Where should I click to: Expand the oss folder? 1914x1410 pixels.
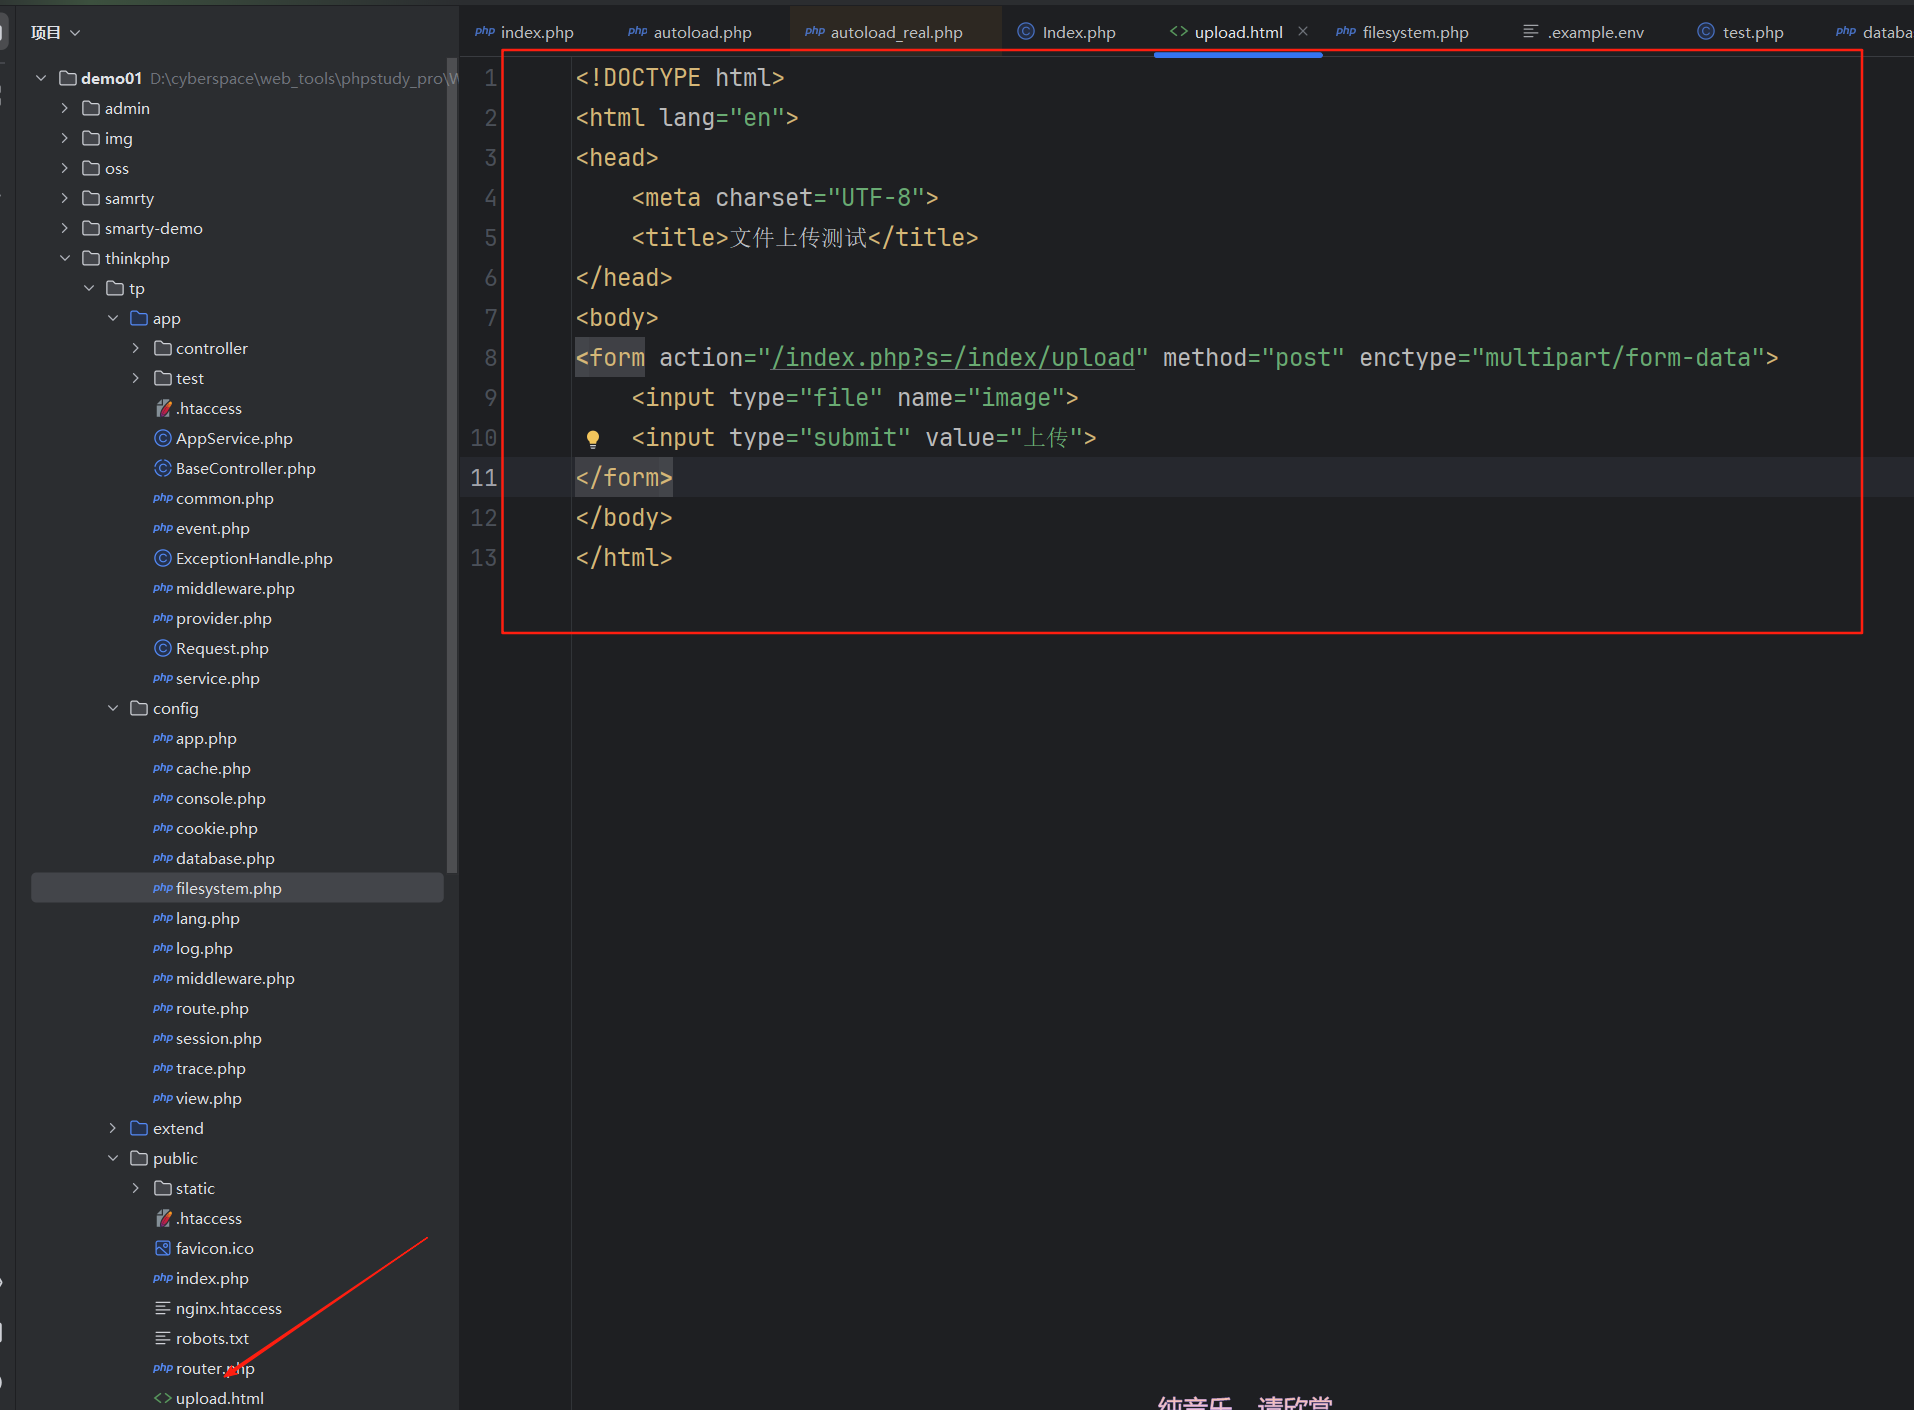tap(65, 168)
